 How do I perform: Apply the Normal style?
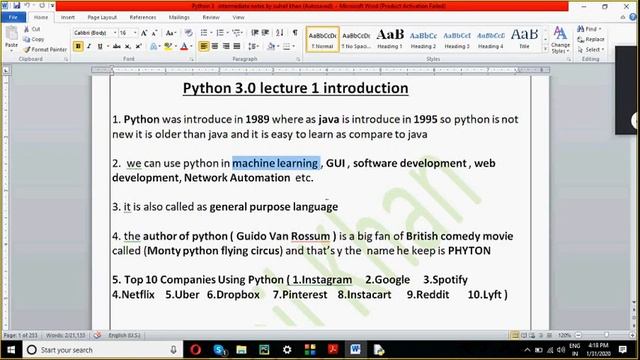322,39
